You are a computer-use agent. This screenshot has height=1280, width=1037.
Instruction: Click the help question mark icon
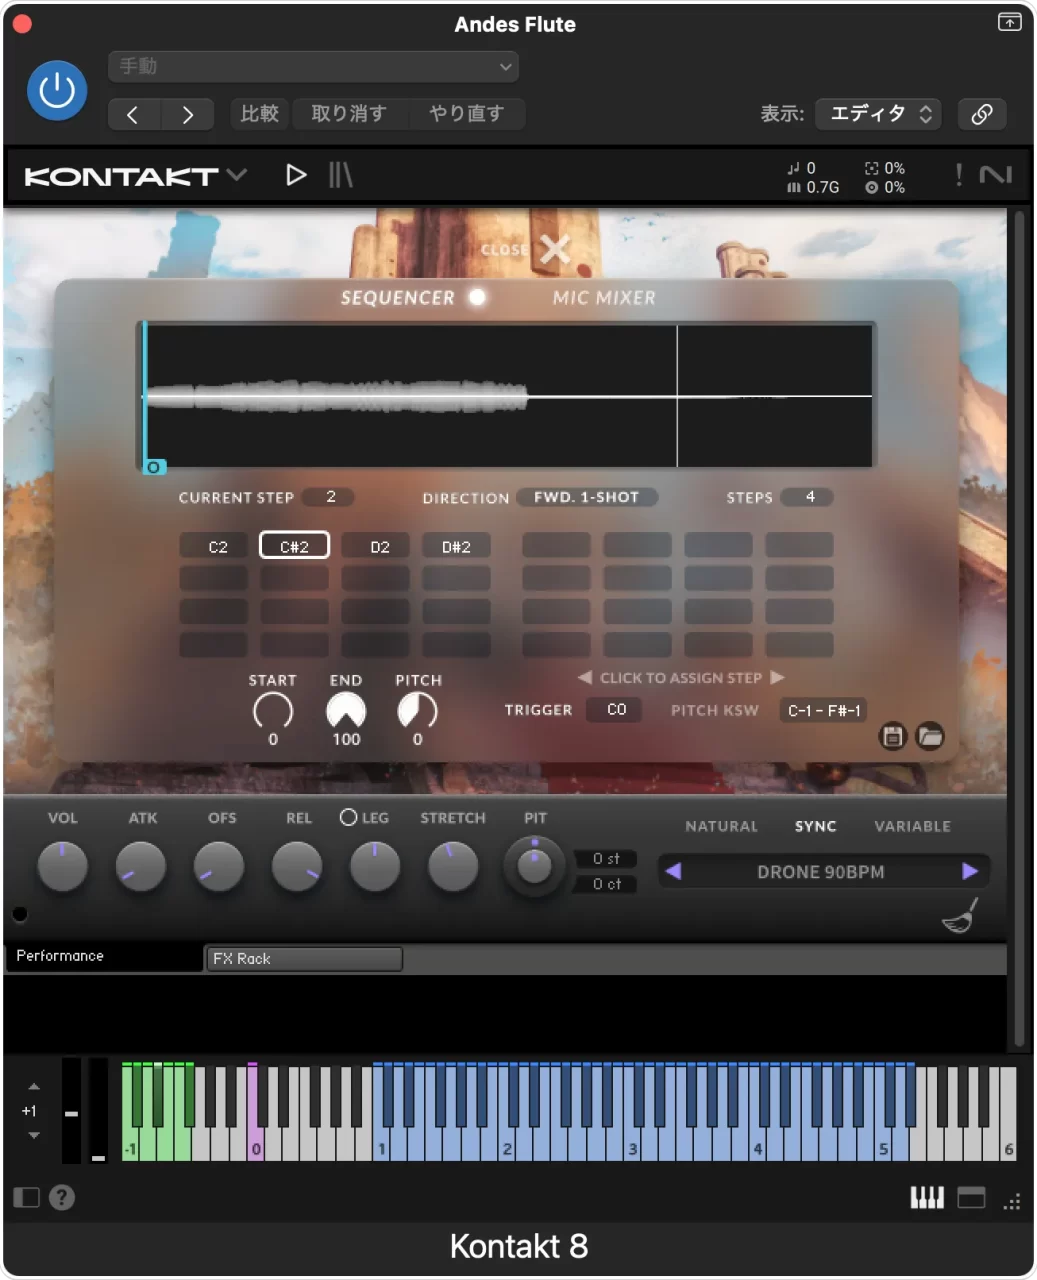pyautogui.click(x=62, y=1197)
